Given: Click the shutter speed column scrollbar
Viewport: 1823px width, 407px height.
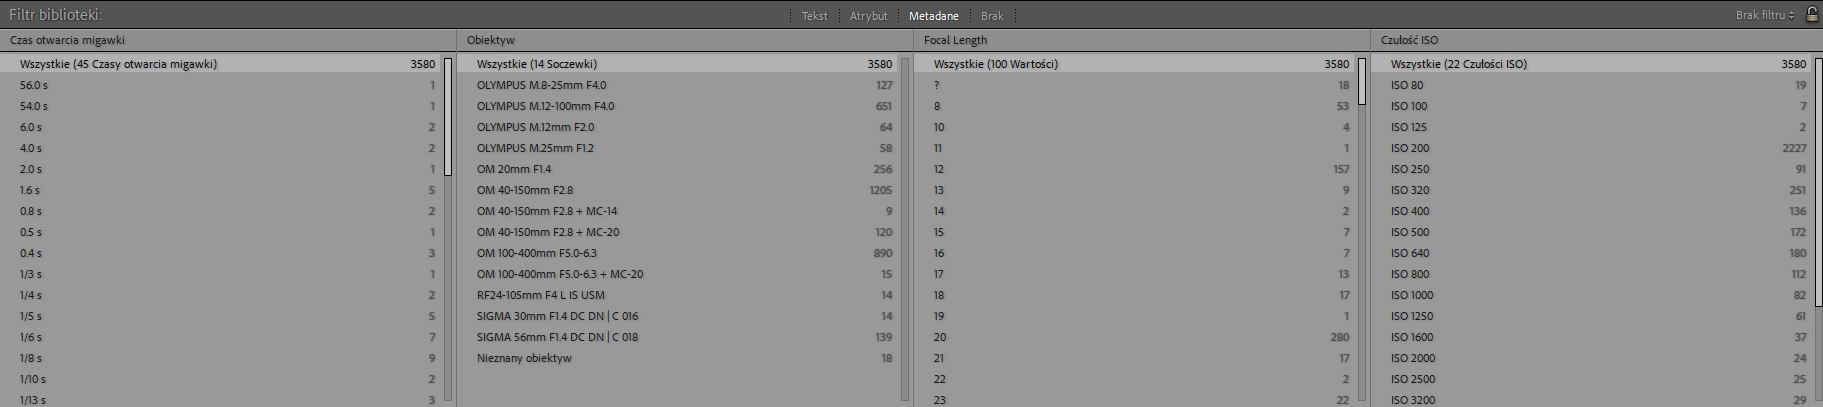Looking at the screenshot, I should (448, 116).
